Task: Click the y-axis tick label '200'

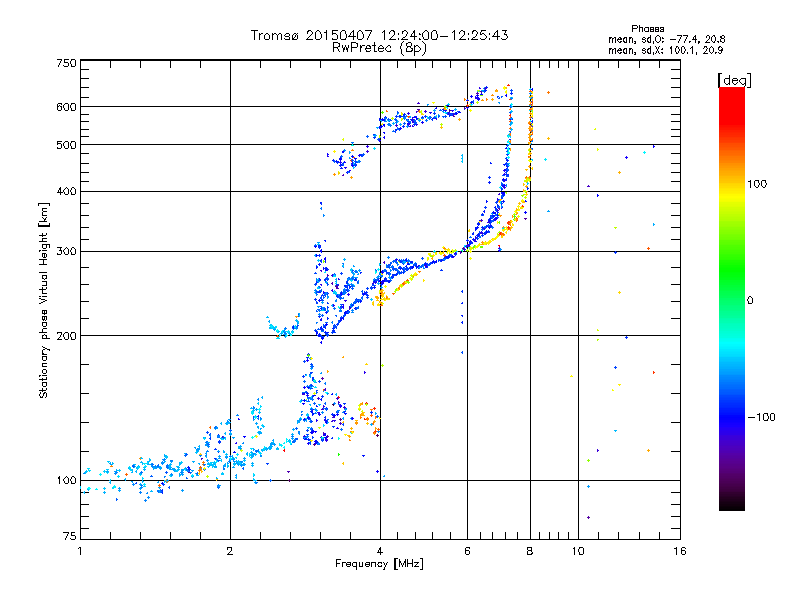Action: tap(66, 336)
